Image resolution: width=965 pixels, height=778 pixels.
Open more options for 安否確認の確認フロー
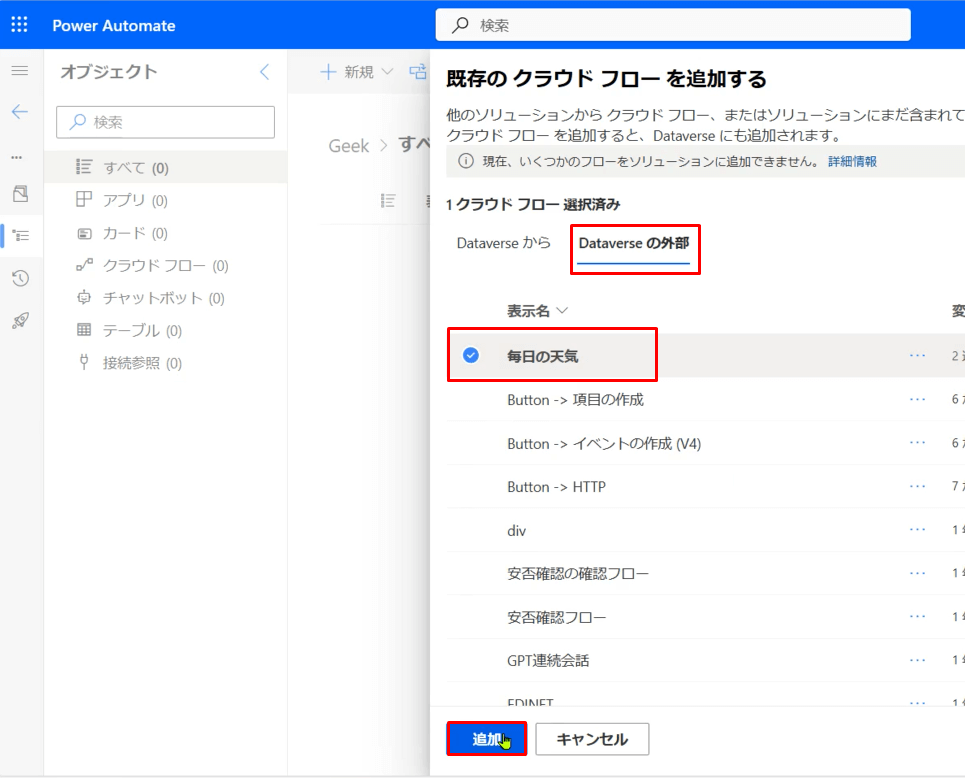tap(918, 574)
